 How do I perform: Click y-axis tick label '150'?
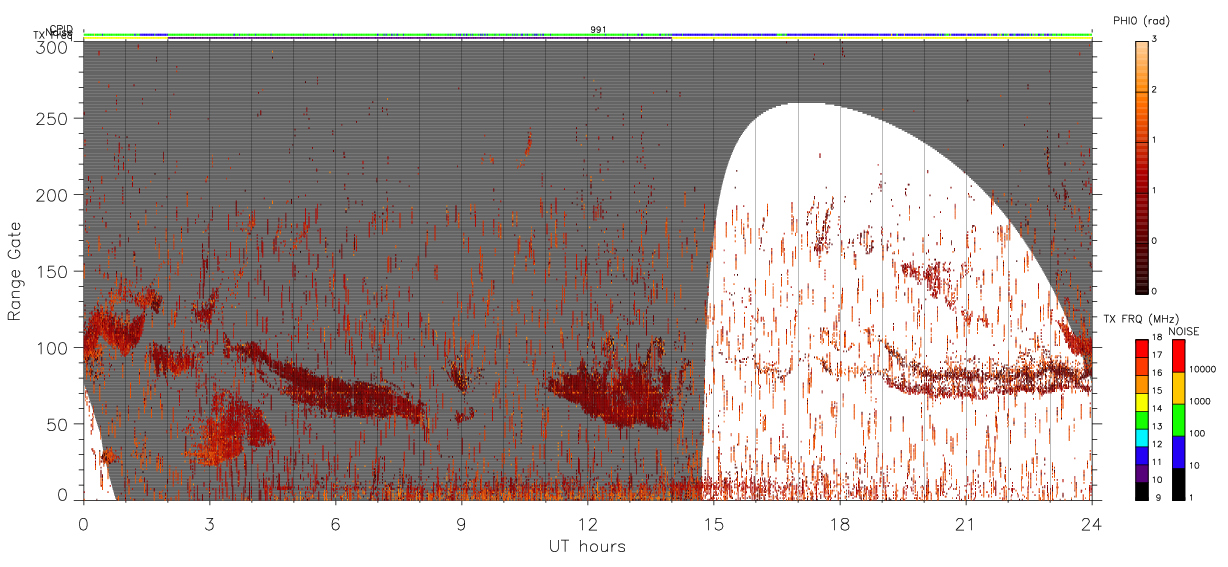coord(51,271)
